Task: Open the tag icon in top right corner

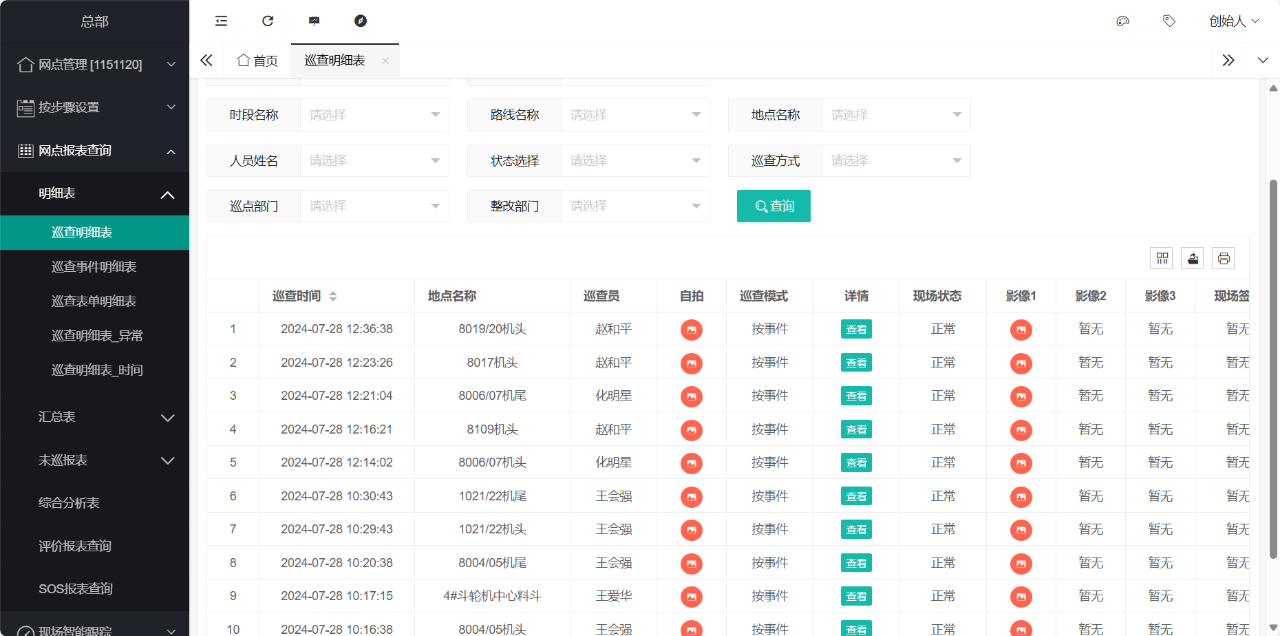Action: pyautogui.click(x=1169, y=20)
